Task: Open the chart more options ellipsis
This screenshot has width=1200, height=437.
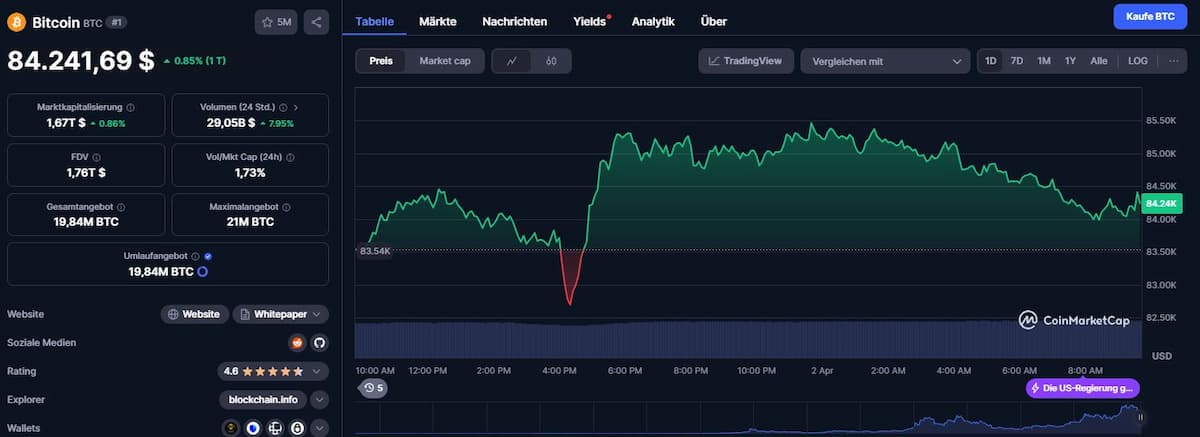Action: (x=1174, y=61)
